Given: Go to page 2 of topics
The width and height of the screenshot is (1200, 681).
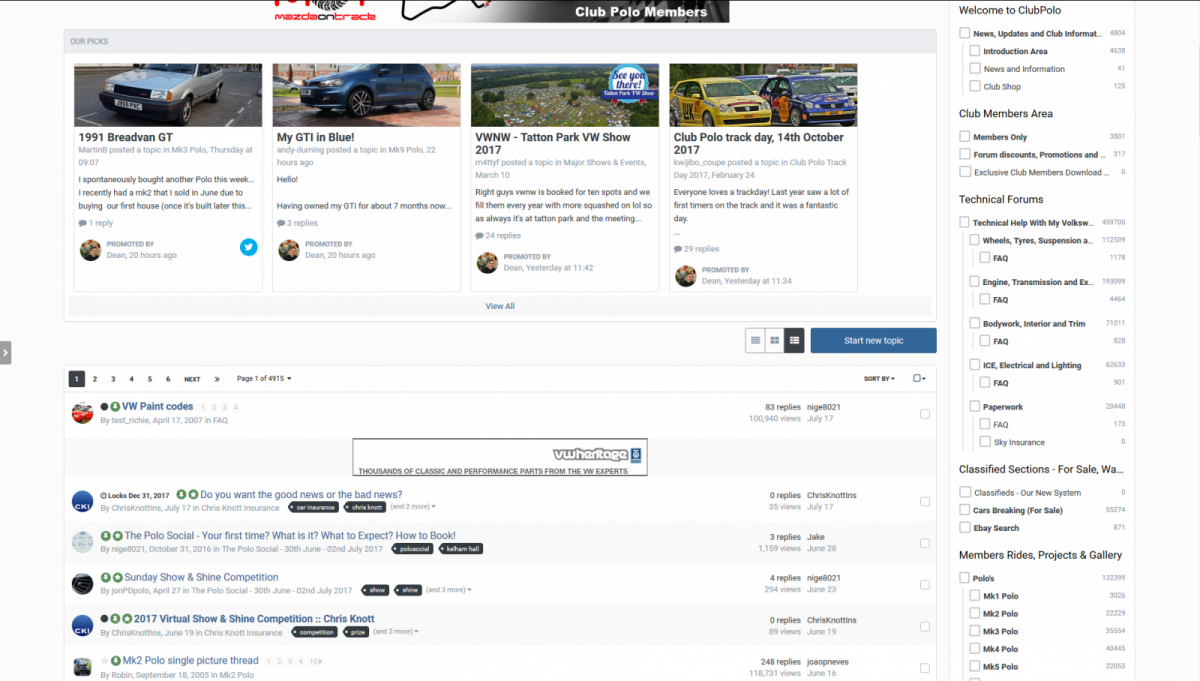Looking at the screenshot, I should (95, 379).
